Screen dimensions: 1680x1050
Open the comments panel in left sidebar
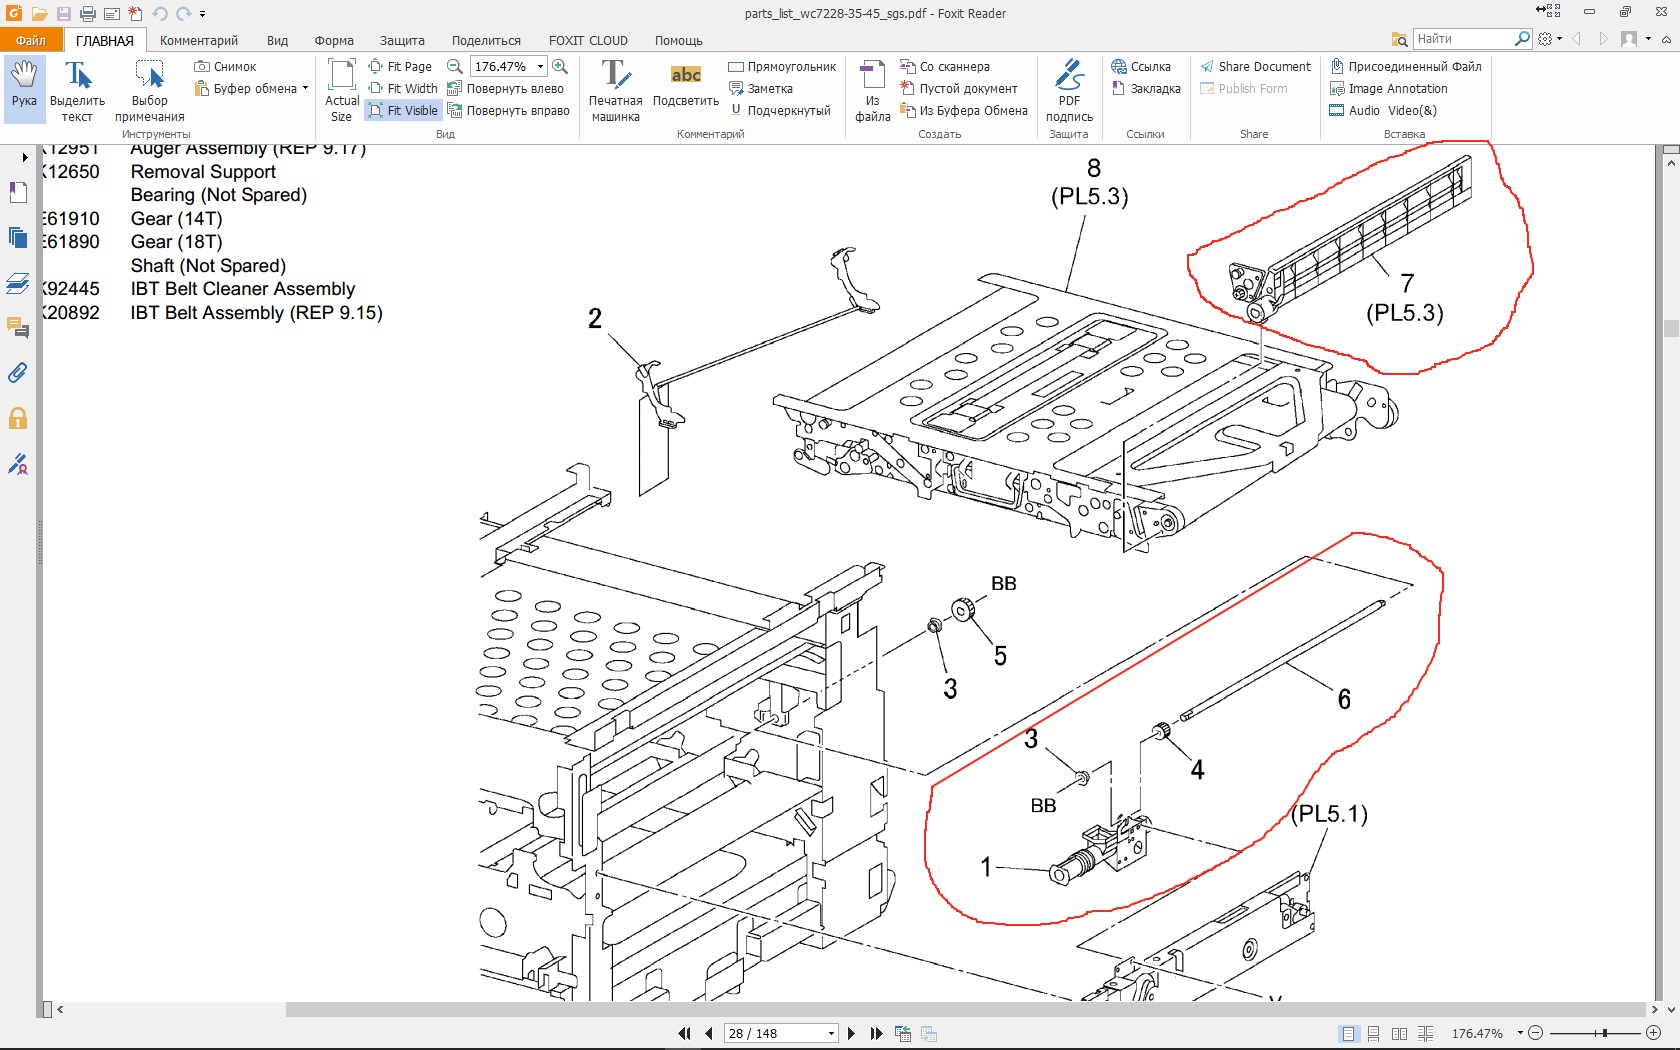[18, 327]
